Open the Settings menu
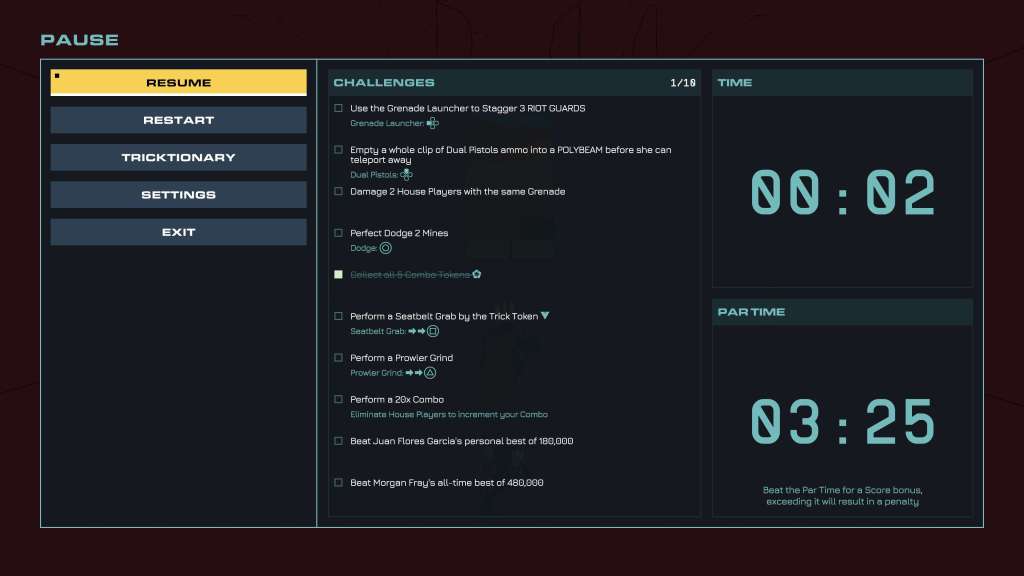 178,195
